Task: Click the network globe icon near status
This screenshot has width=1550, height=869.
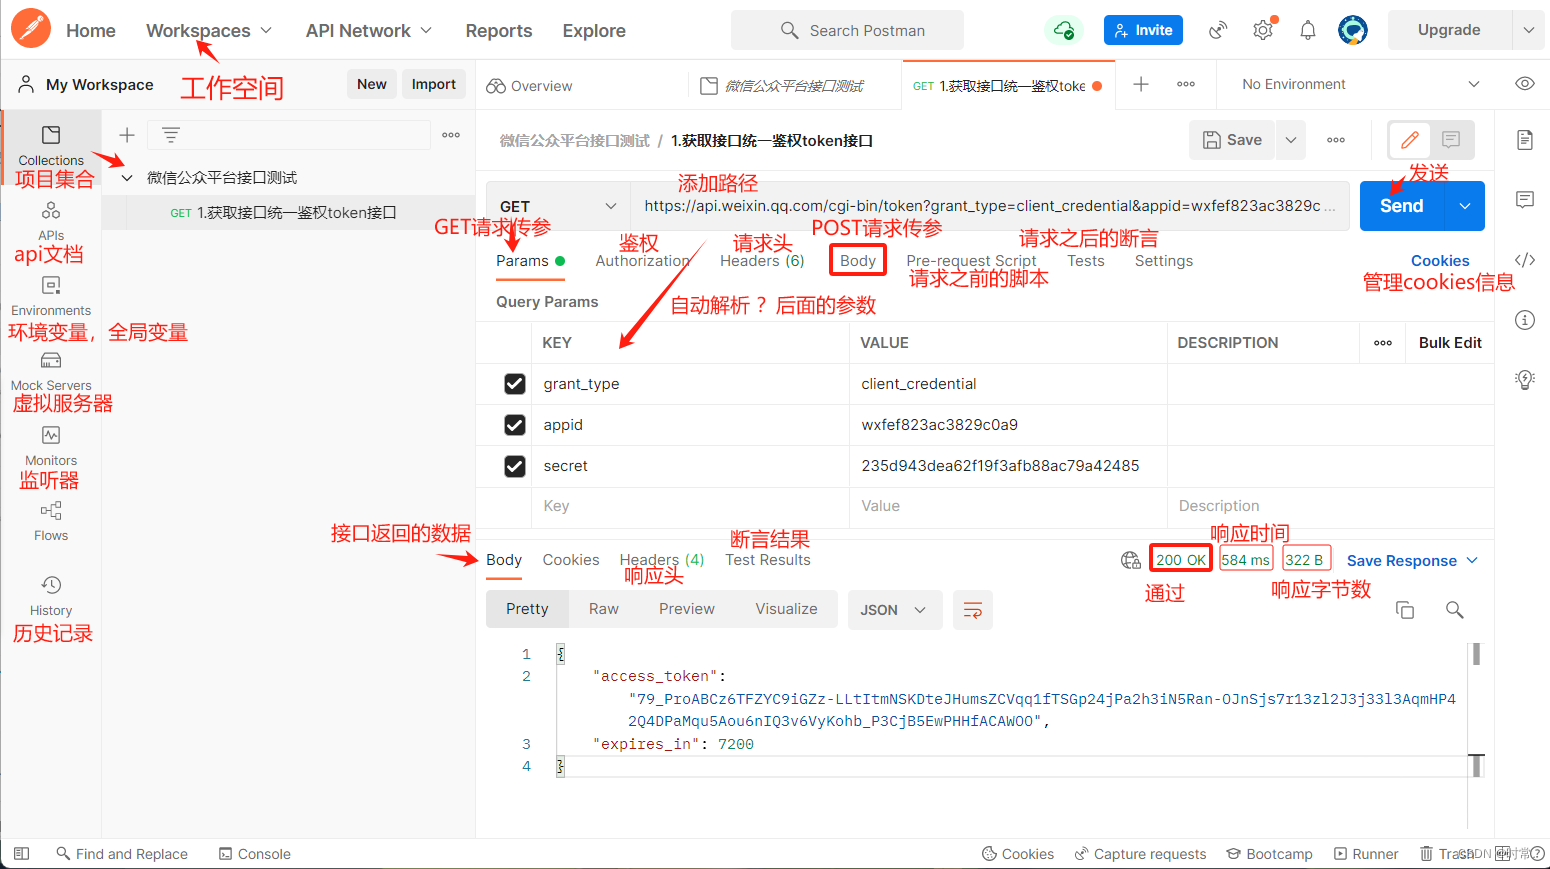Action: click(x=1131, y=560)
